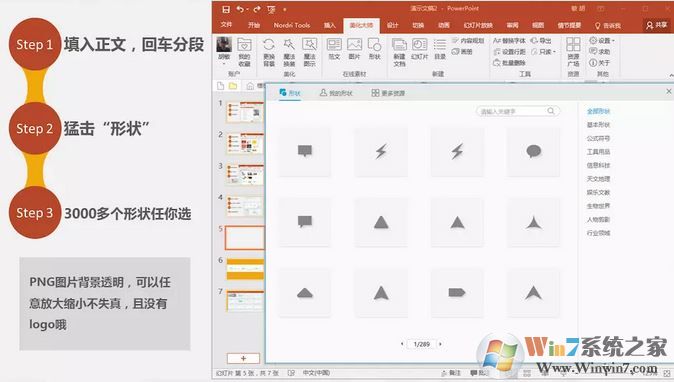Screen dimensions: 674x382
Task: Switch to the Nordri Tools tab
Action: click(x=291, y=25)
